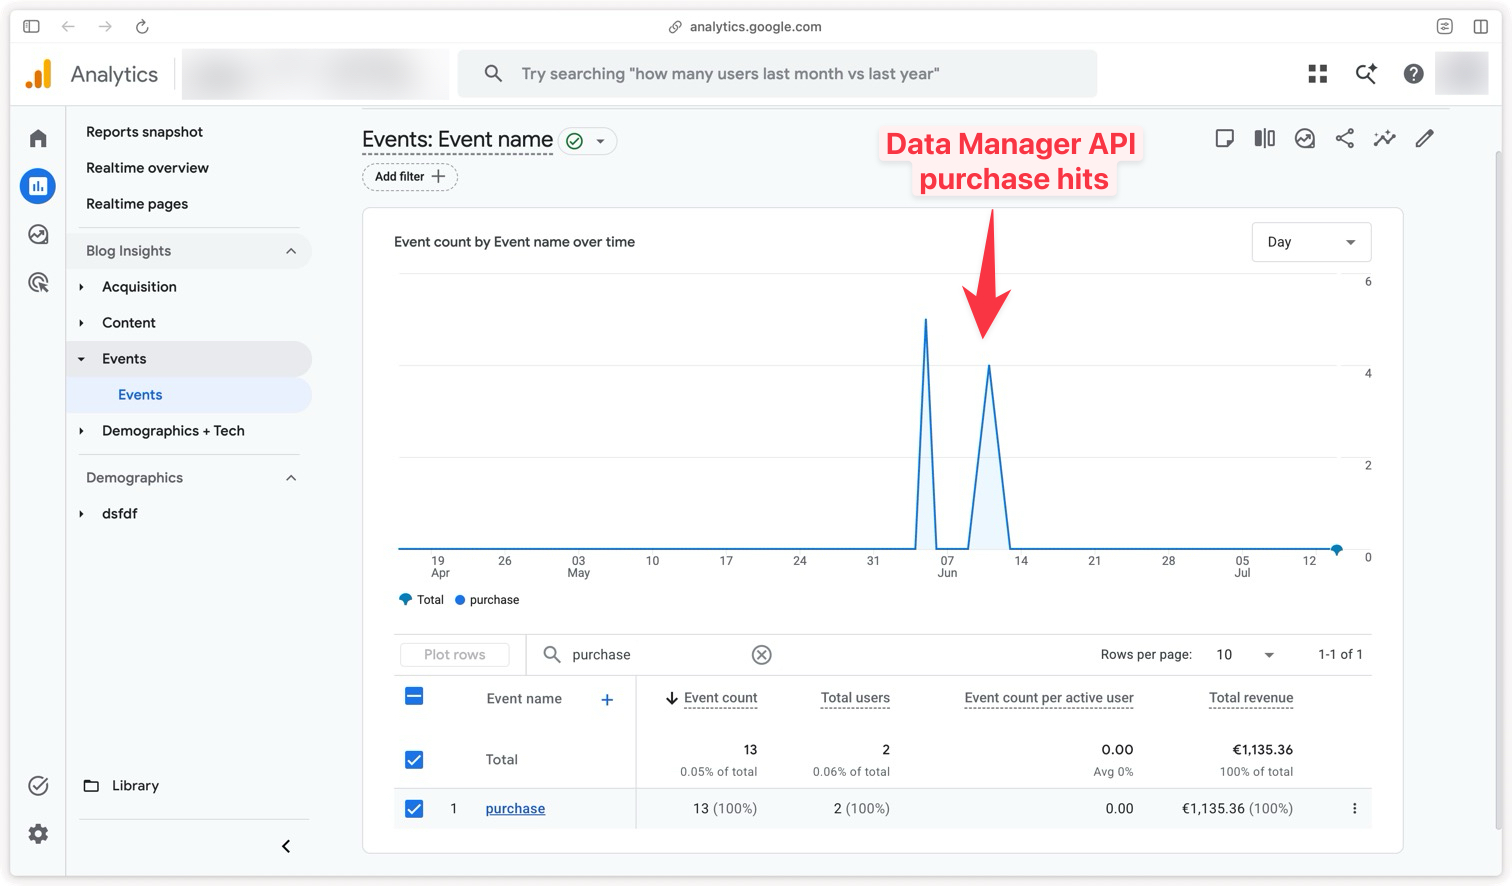This screenshot has width=1512, height=886.
Task: Open Reports snapshot
Action: click(x=144, y=132)
